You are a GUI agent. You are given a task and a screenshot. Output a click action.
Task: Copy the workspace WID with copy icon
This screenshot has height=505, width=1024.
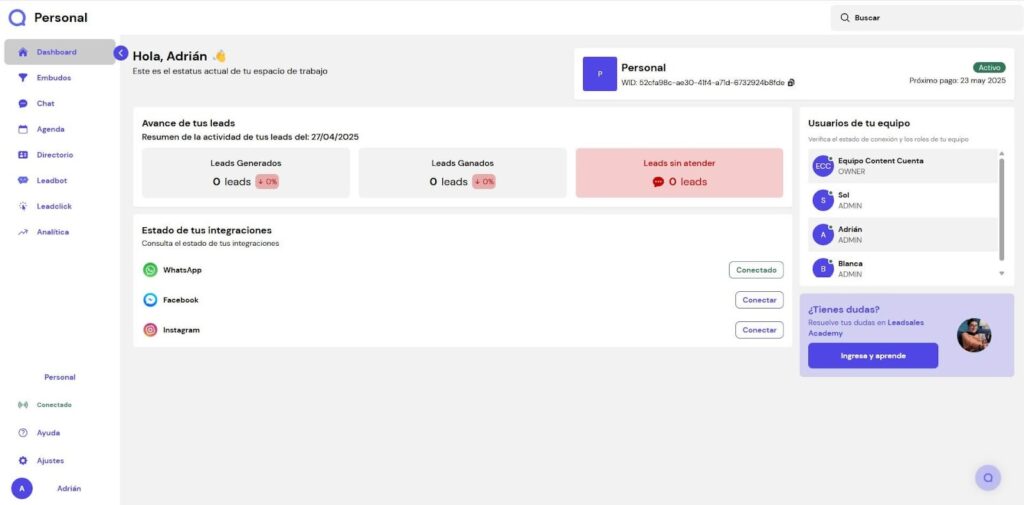791,83
